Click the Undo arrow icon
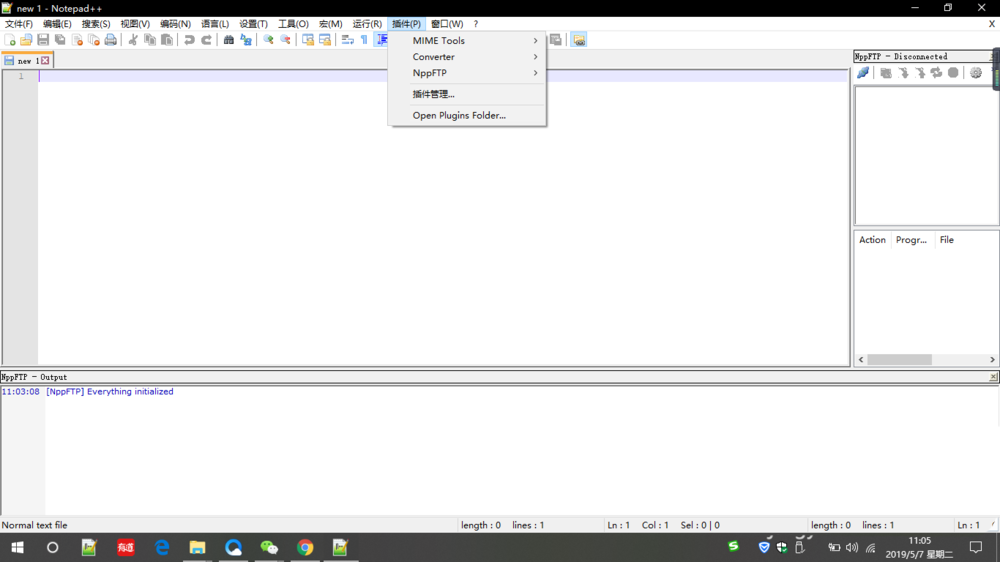This screenshot has height=562, width=1000. click(x=189, y=40)
